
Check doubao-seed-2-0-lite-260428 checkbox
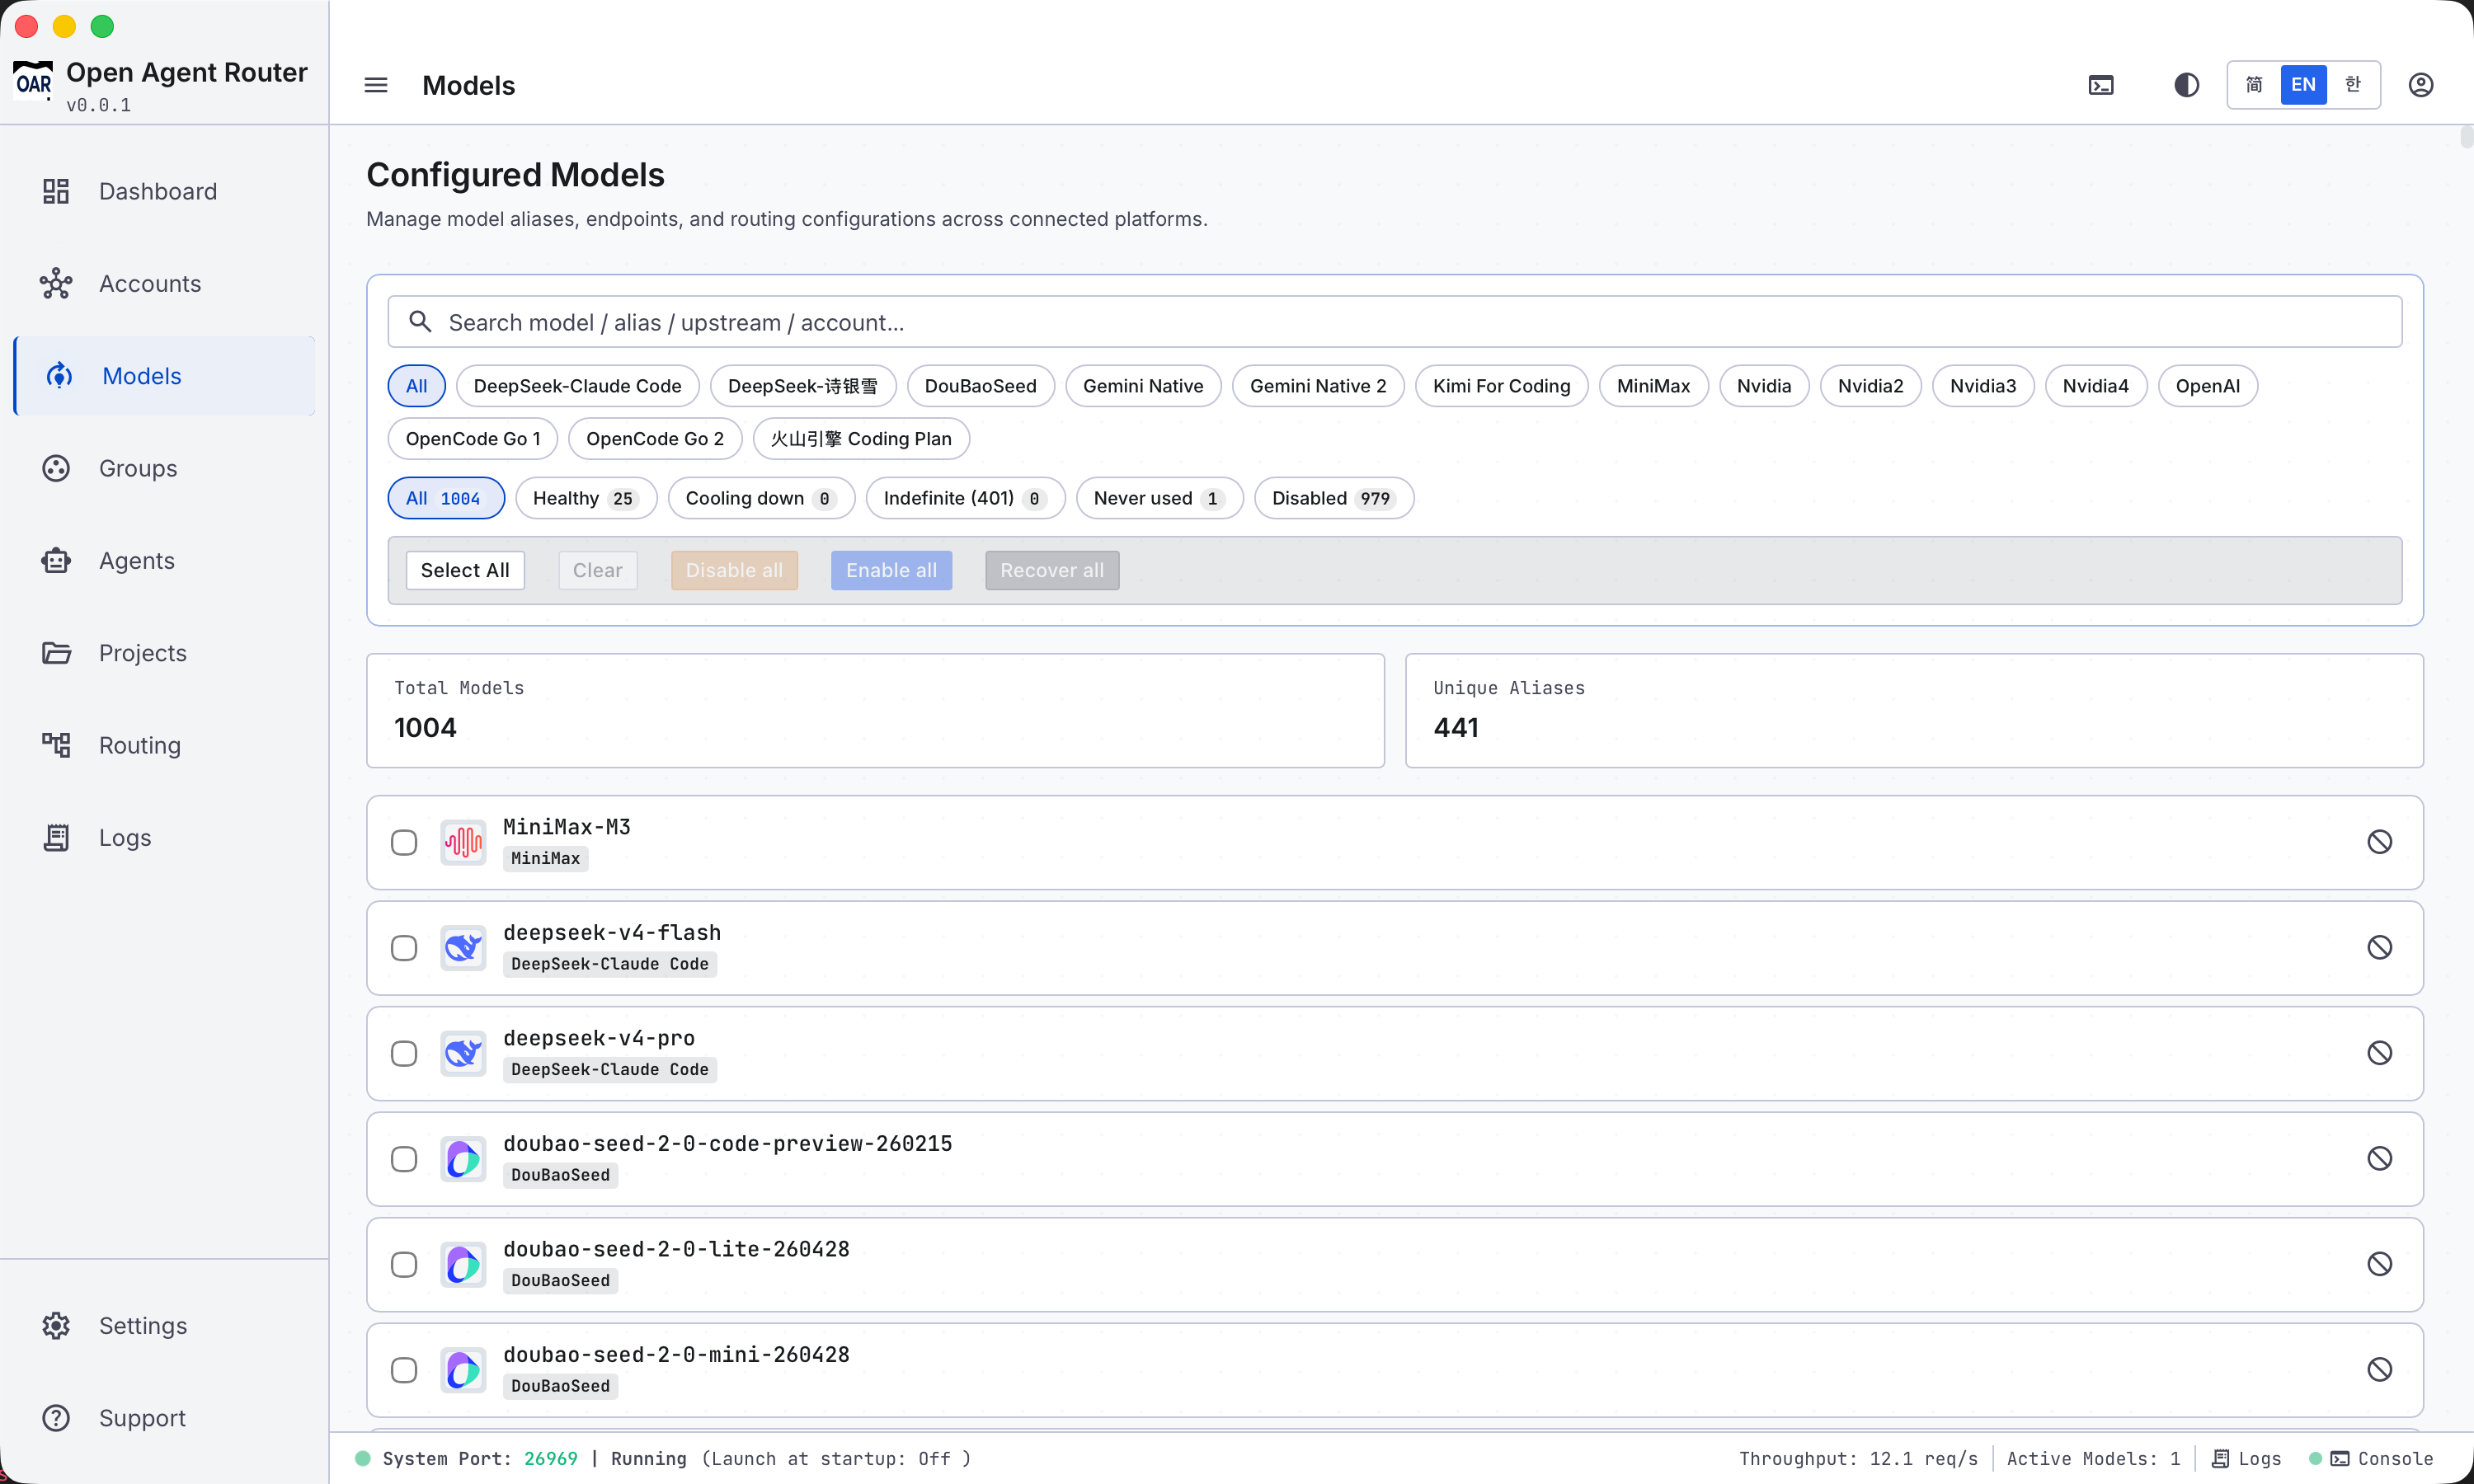(x=404, y=1265)
